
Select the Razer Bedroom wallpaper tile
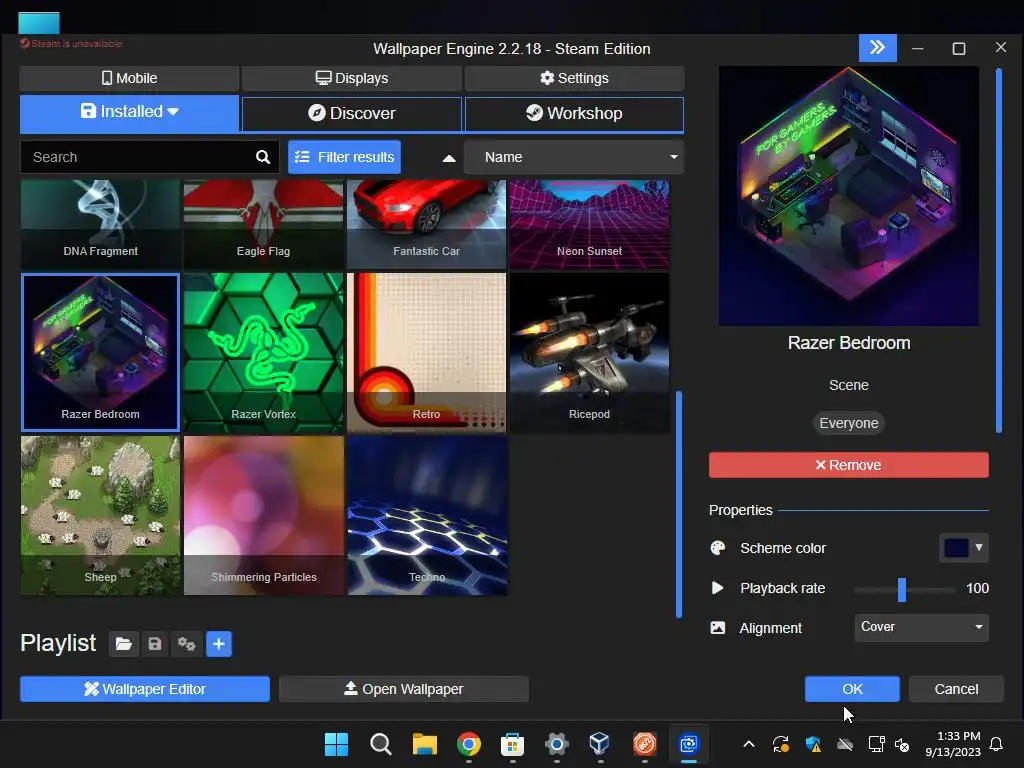click(x=101, y=353)
